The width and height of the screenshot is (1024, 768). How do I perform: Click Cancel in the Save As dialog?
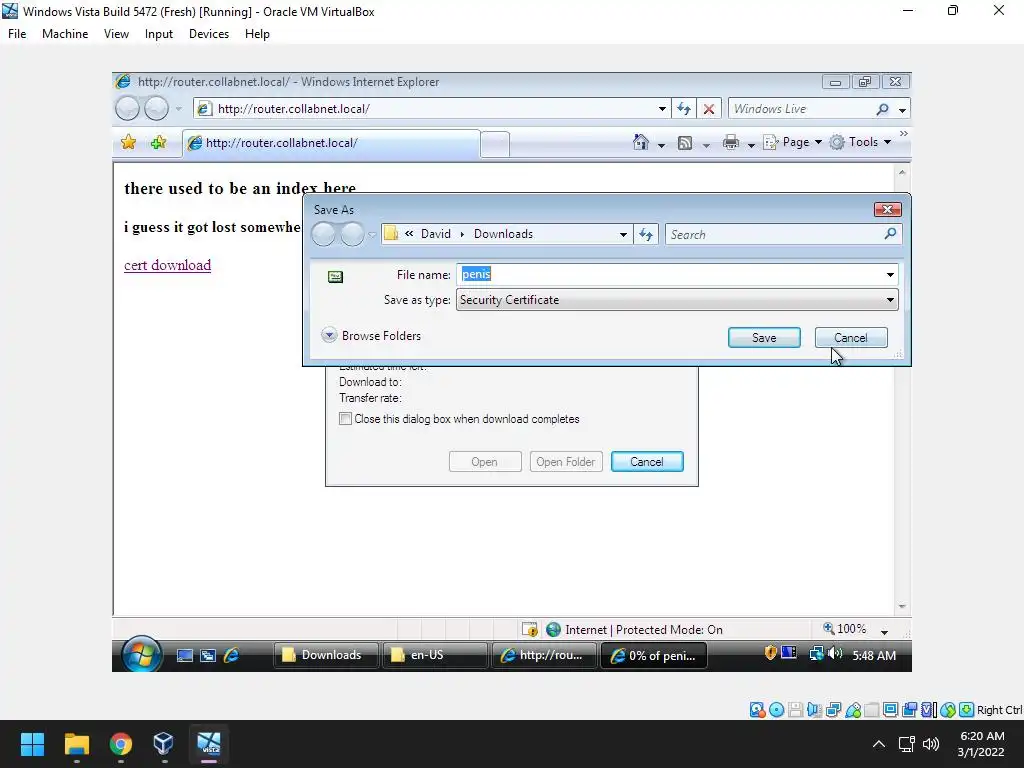(851, 338)
